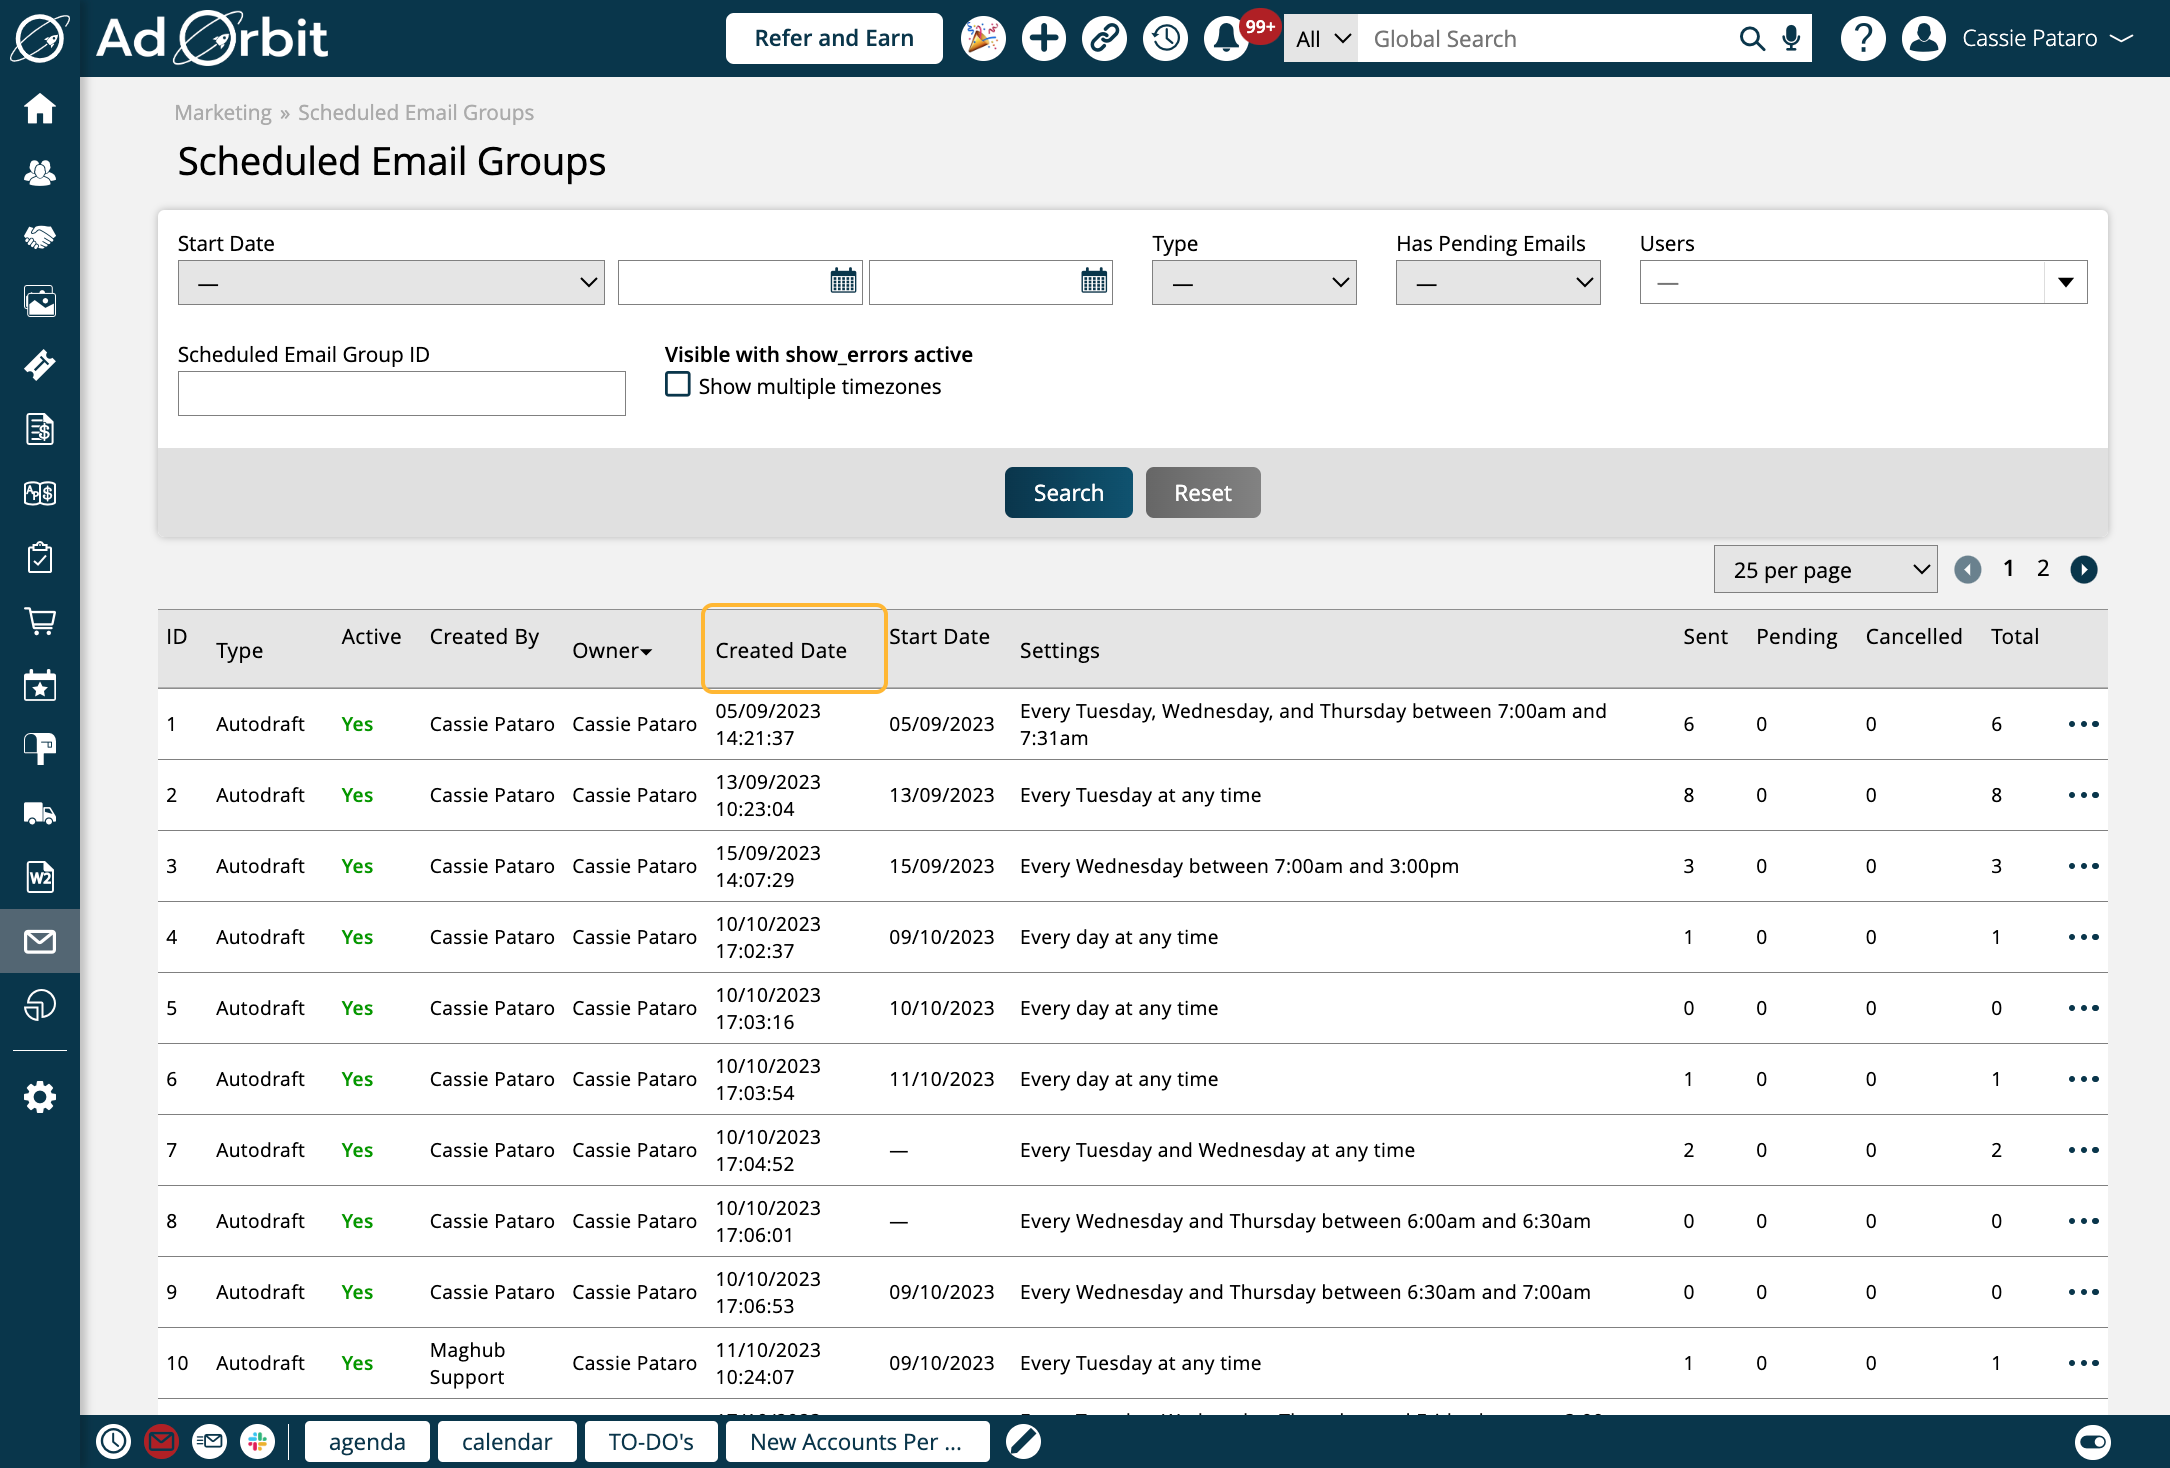Open the shopping cart icon
Screen dimensions: 2170x1468
(40, 621)
